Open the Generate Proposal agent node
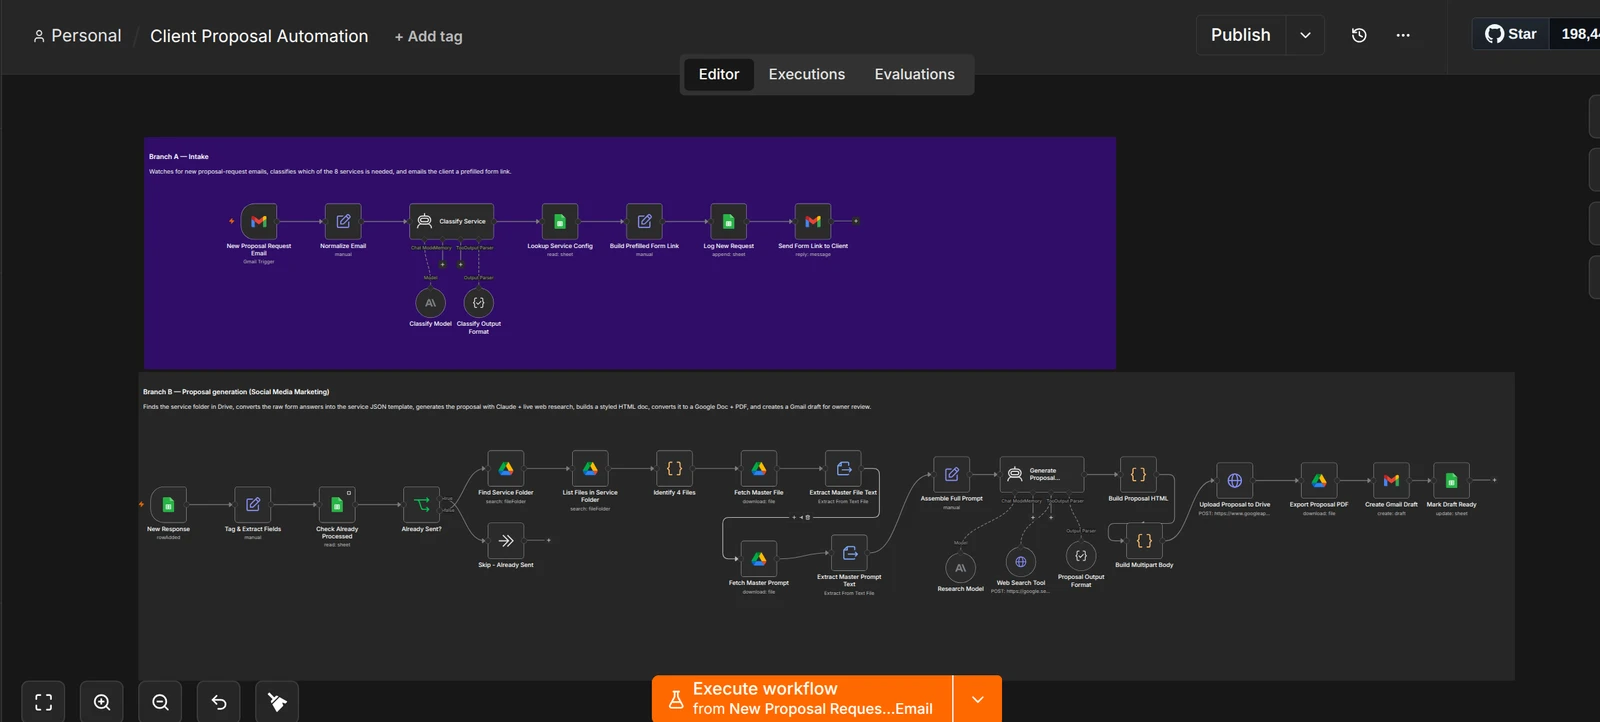Viewport: 1600px width, 722px height. 1042,474
